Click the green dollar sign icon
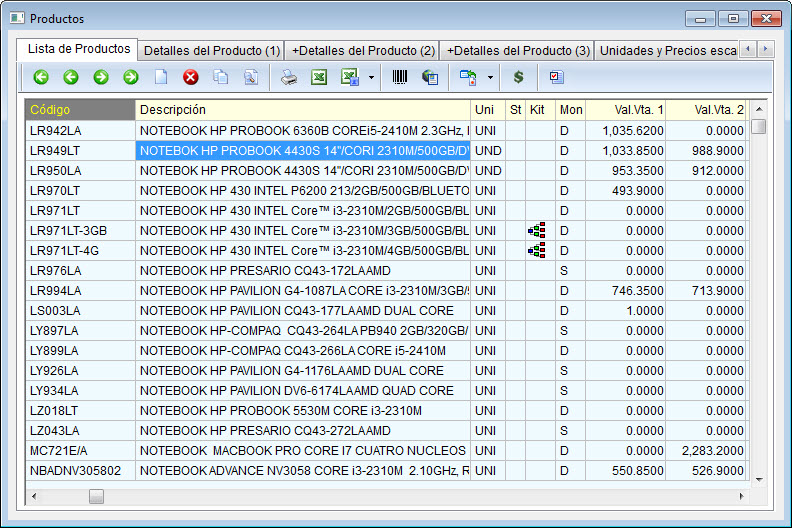792x528 pixels. click(518, 77)
